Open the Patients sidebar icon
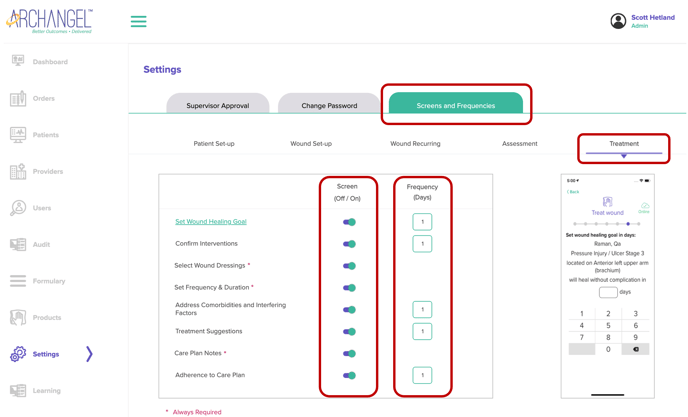 pyautogui.click(x=18, y=135)
